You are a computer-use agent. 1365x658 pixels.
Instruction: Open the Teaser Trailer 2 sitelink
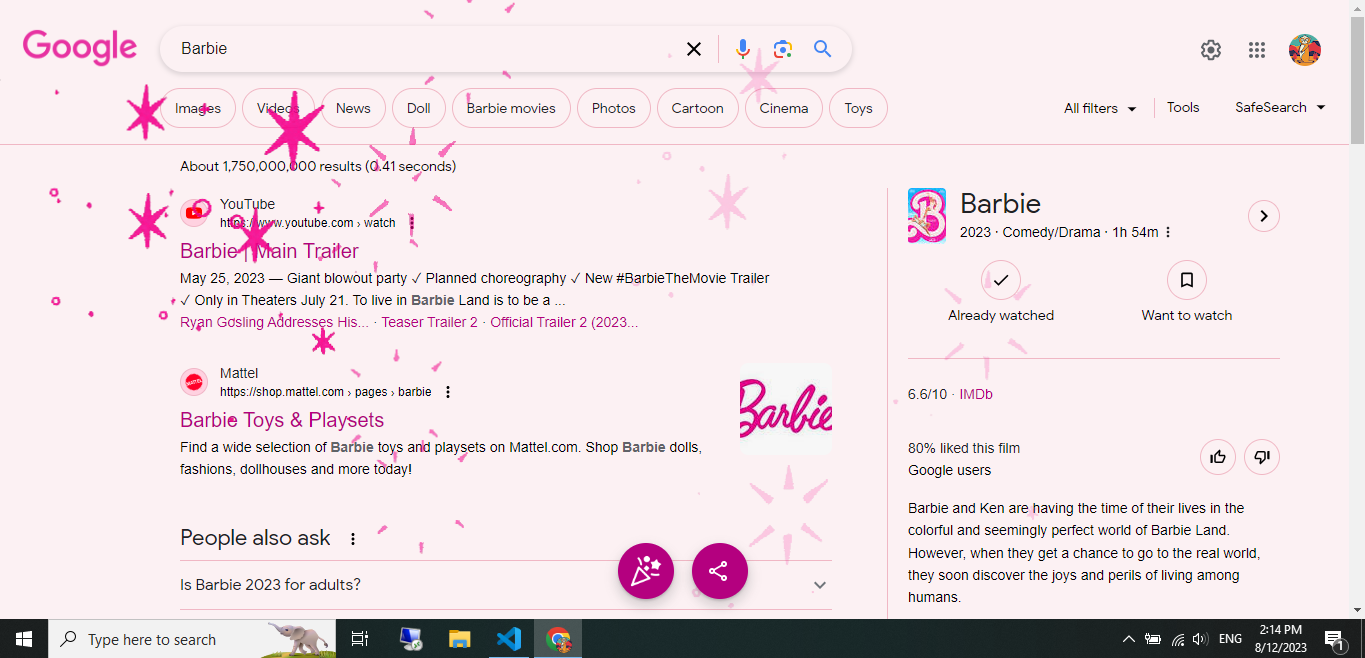click(429, 322)
